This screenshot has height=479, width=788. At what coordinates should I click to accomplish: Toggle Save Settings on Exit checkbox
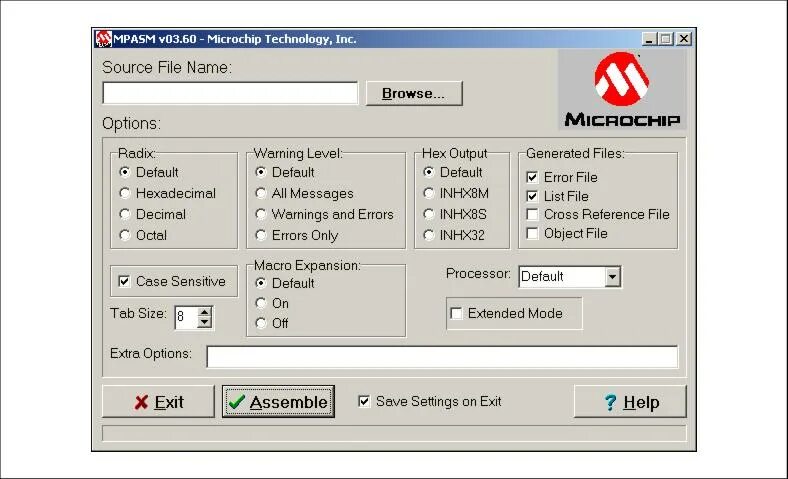click(x=364, y=402)
